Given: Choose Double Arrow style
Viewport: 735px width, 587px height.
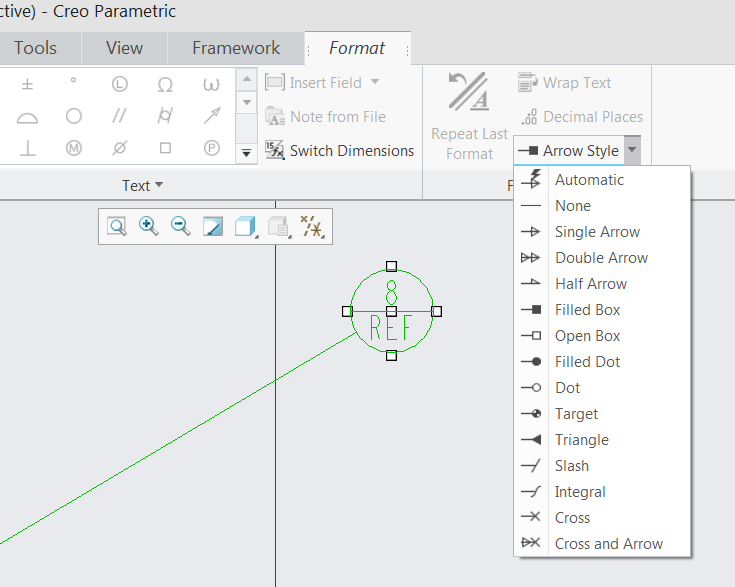Looking at the screenshot, I should click(602, 257).
